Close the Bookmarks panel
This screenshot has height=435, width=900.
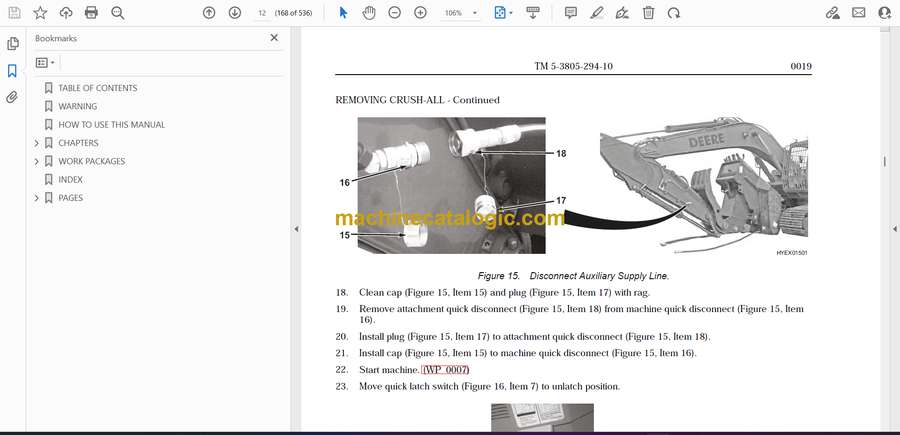274,38
